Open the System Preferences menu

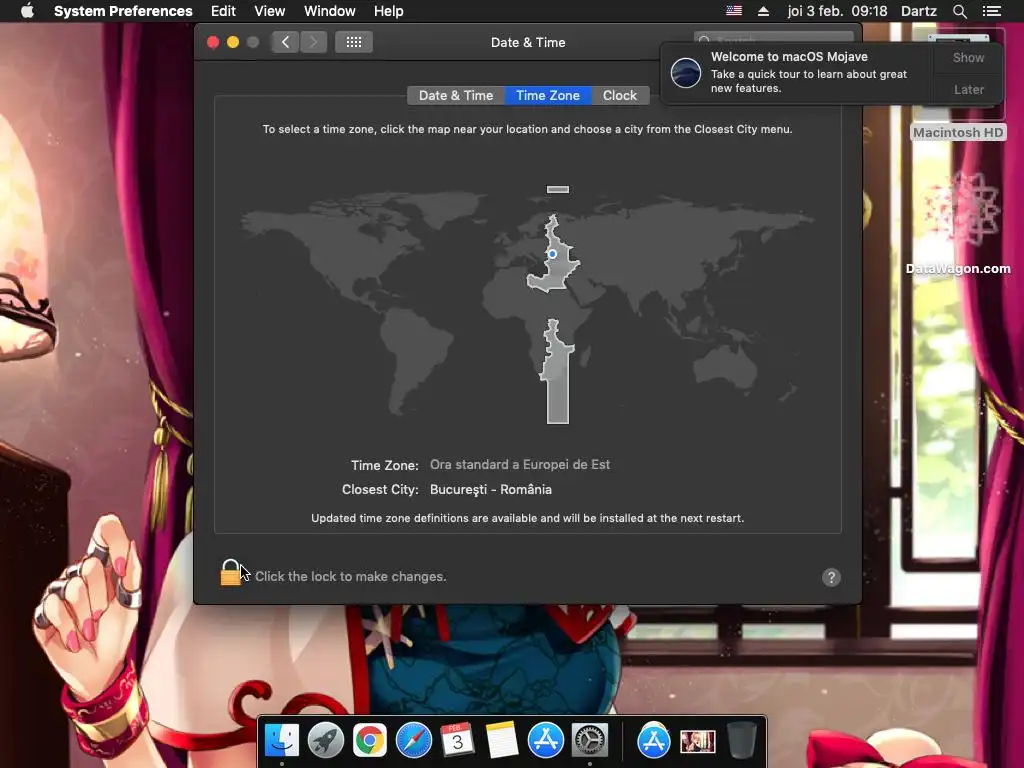click(x=123, y=11)
